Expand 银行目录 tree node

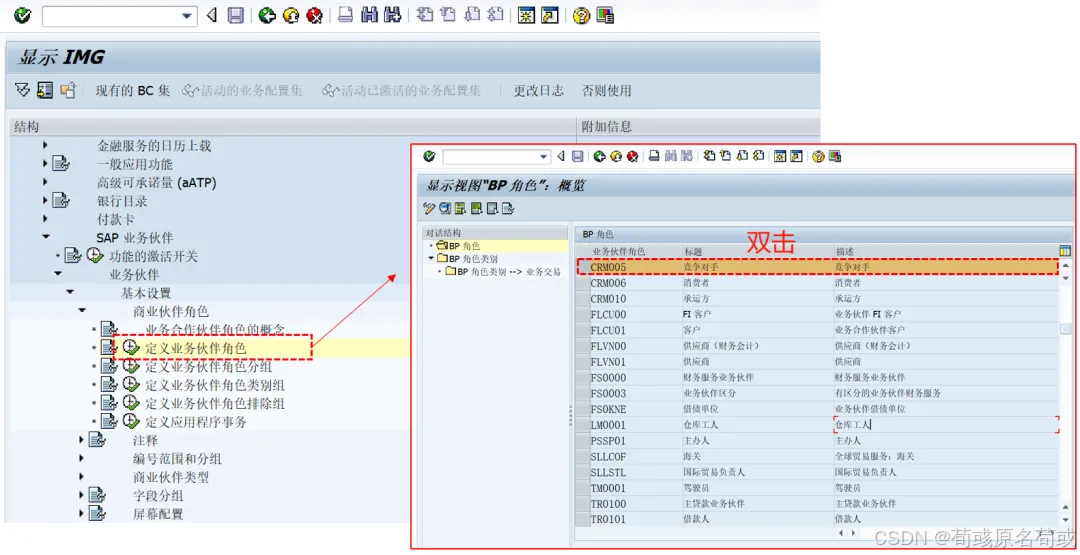click(x=45, y=200)
